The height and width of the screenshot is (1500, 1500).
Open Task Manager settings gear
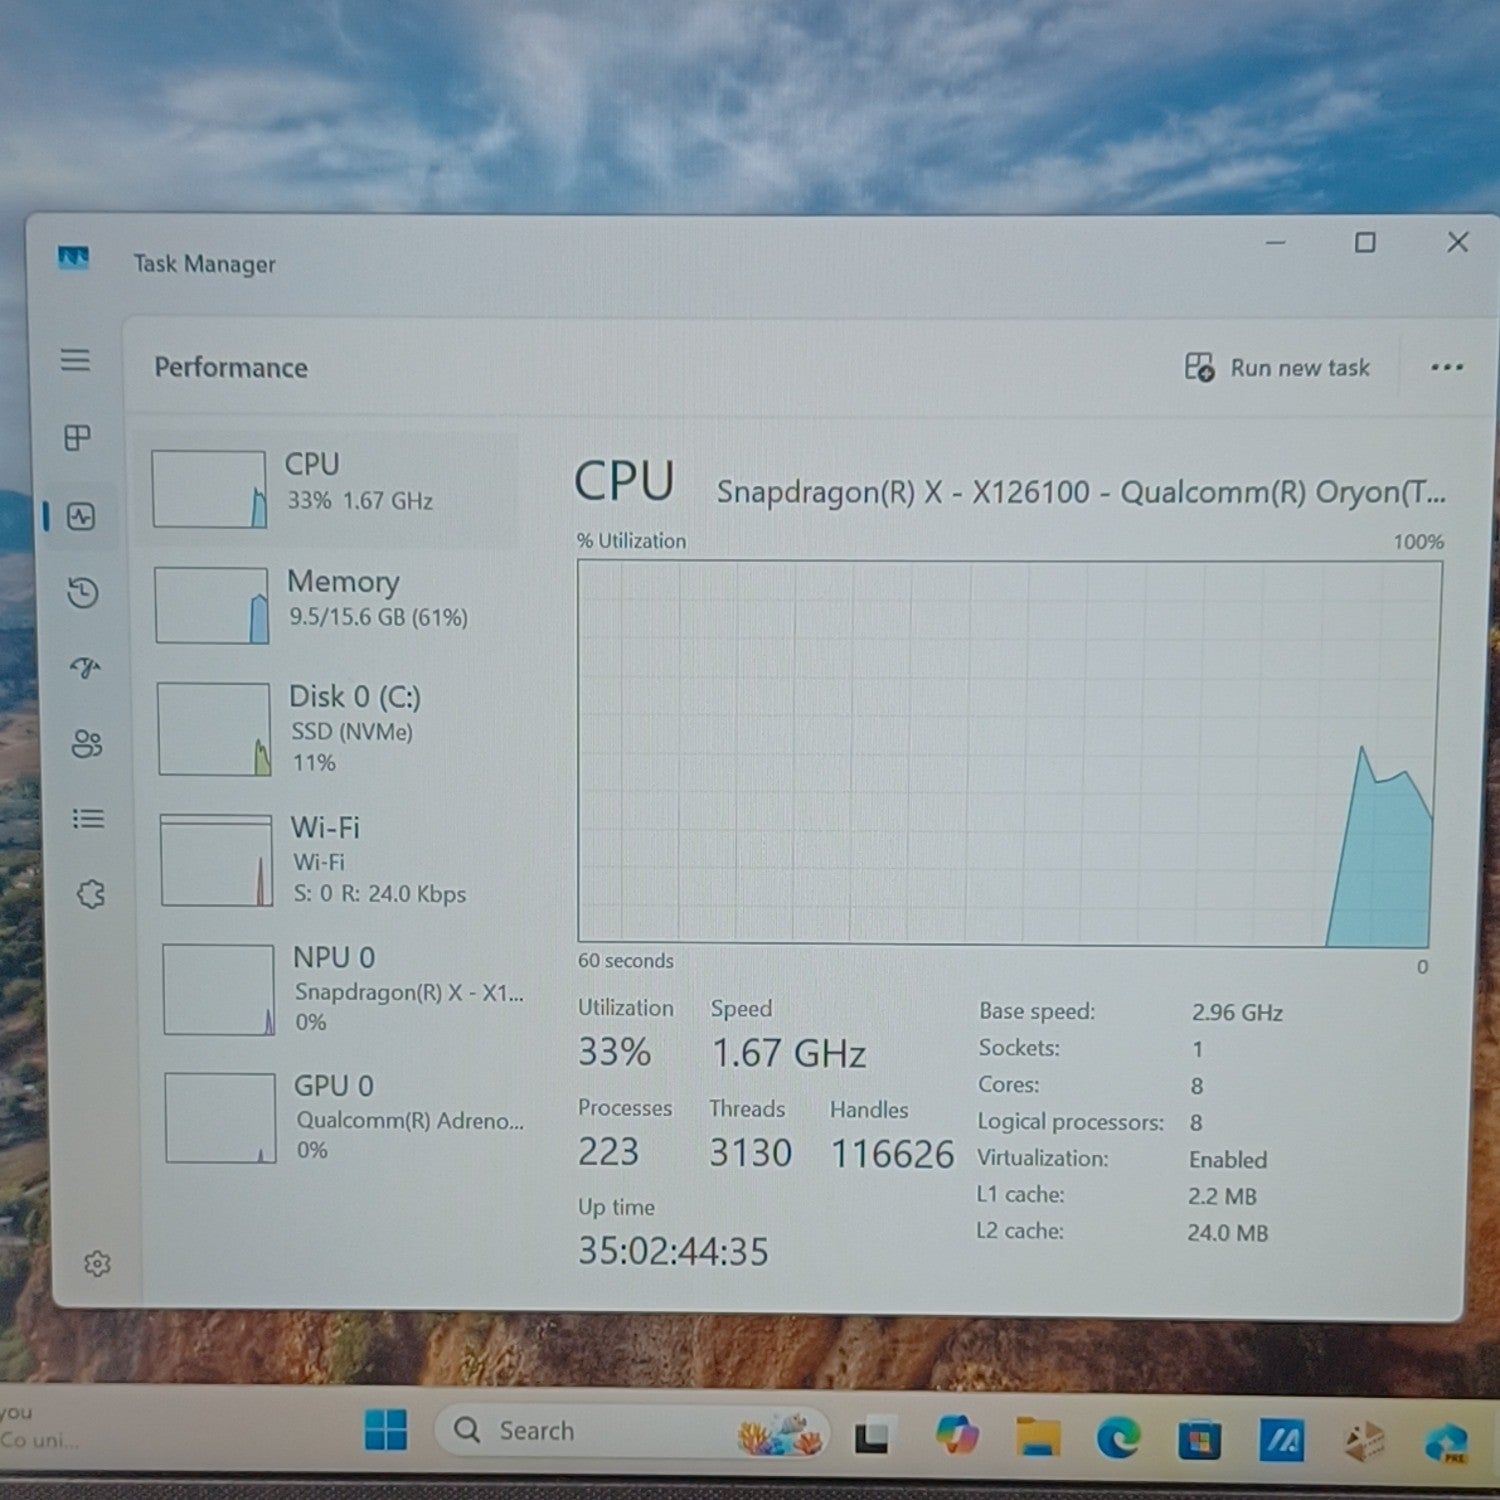[x=97, y=1264]
